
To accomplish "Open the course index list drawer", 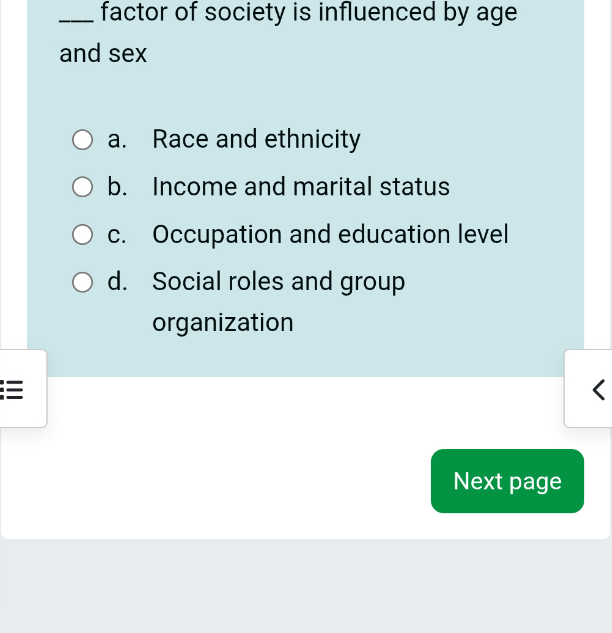I will (23, 389).
